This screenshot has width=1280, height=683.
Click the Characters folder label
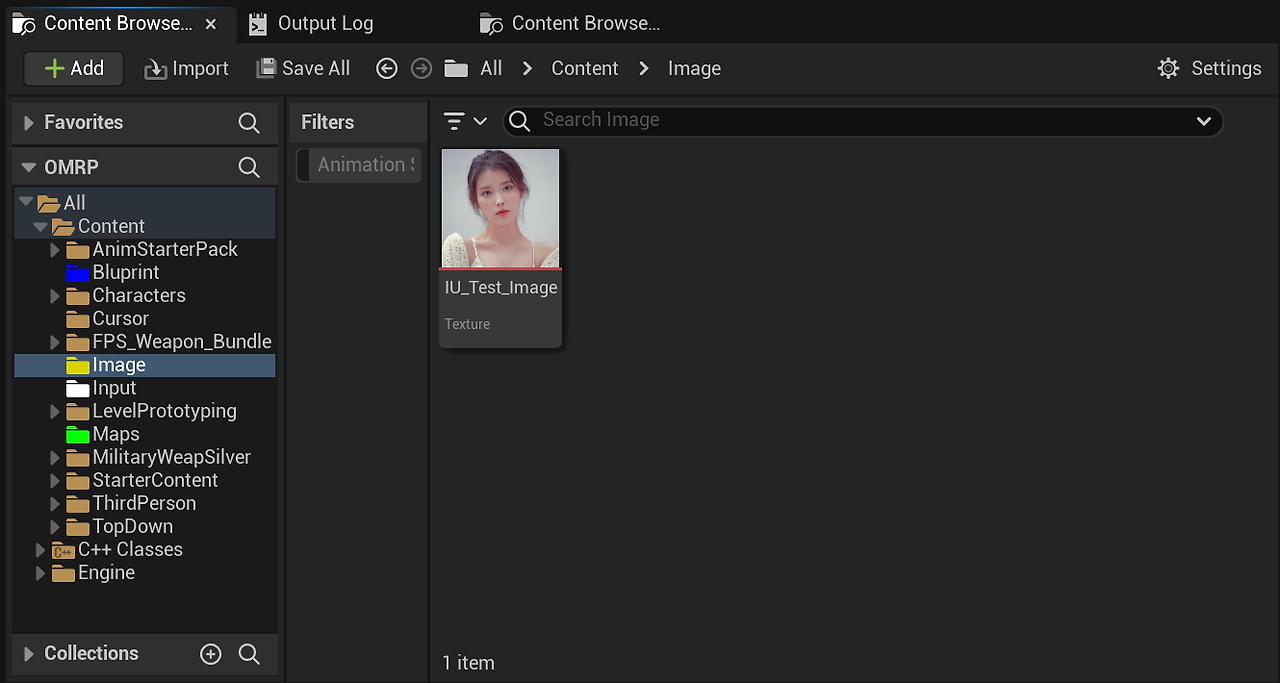coord(139,295)
